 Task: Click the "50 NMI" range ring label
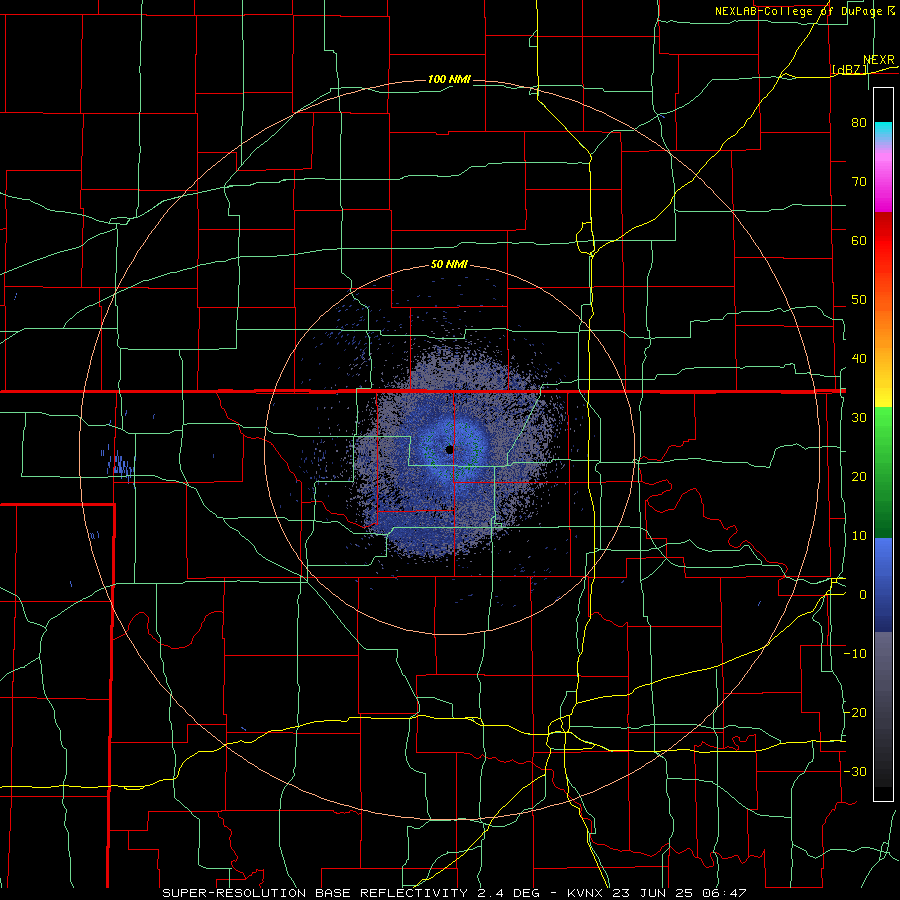click(x=449, y=265)
